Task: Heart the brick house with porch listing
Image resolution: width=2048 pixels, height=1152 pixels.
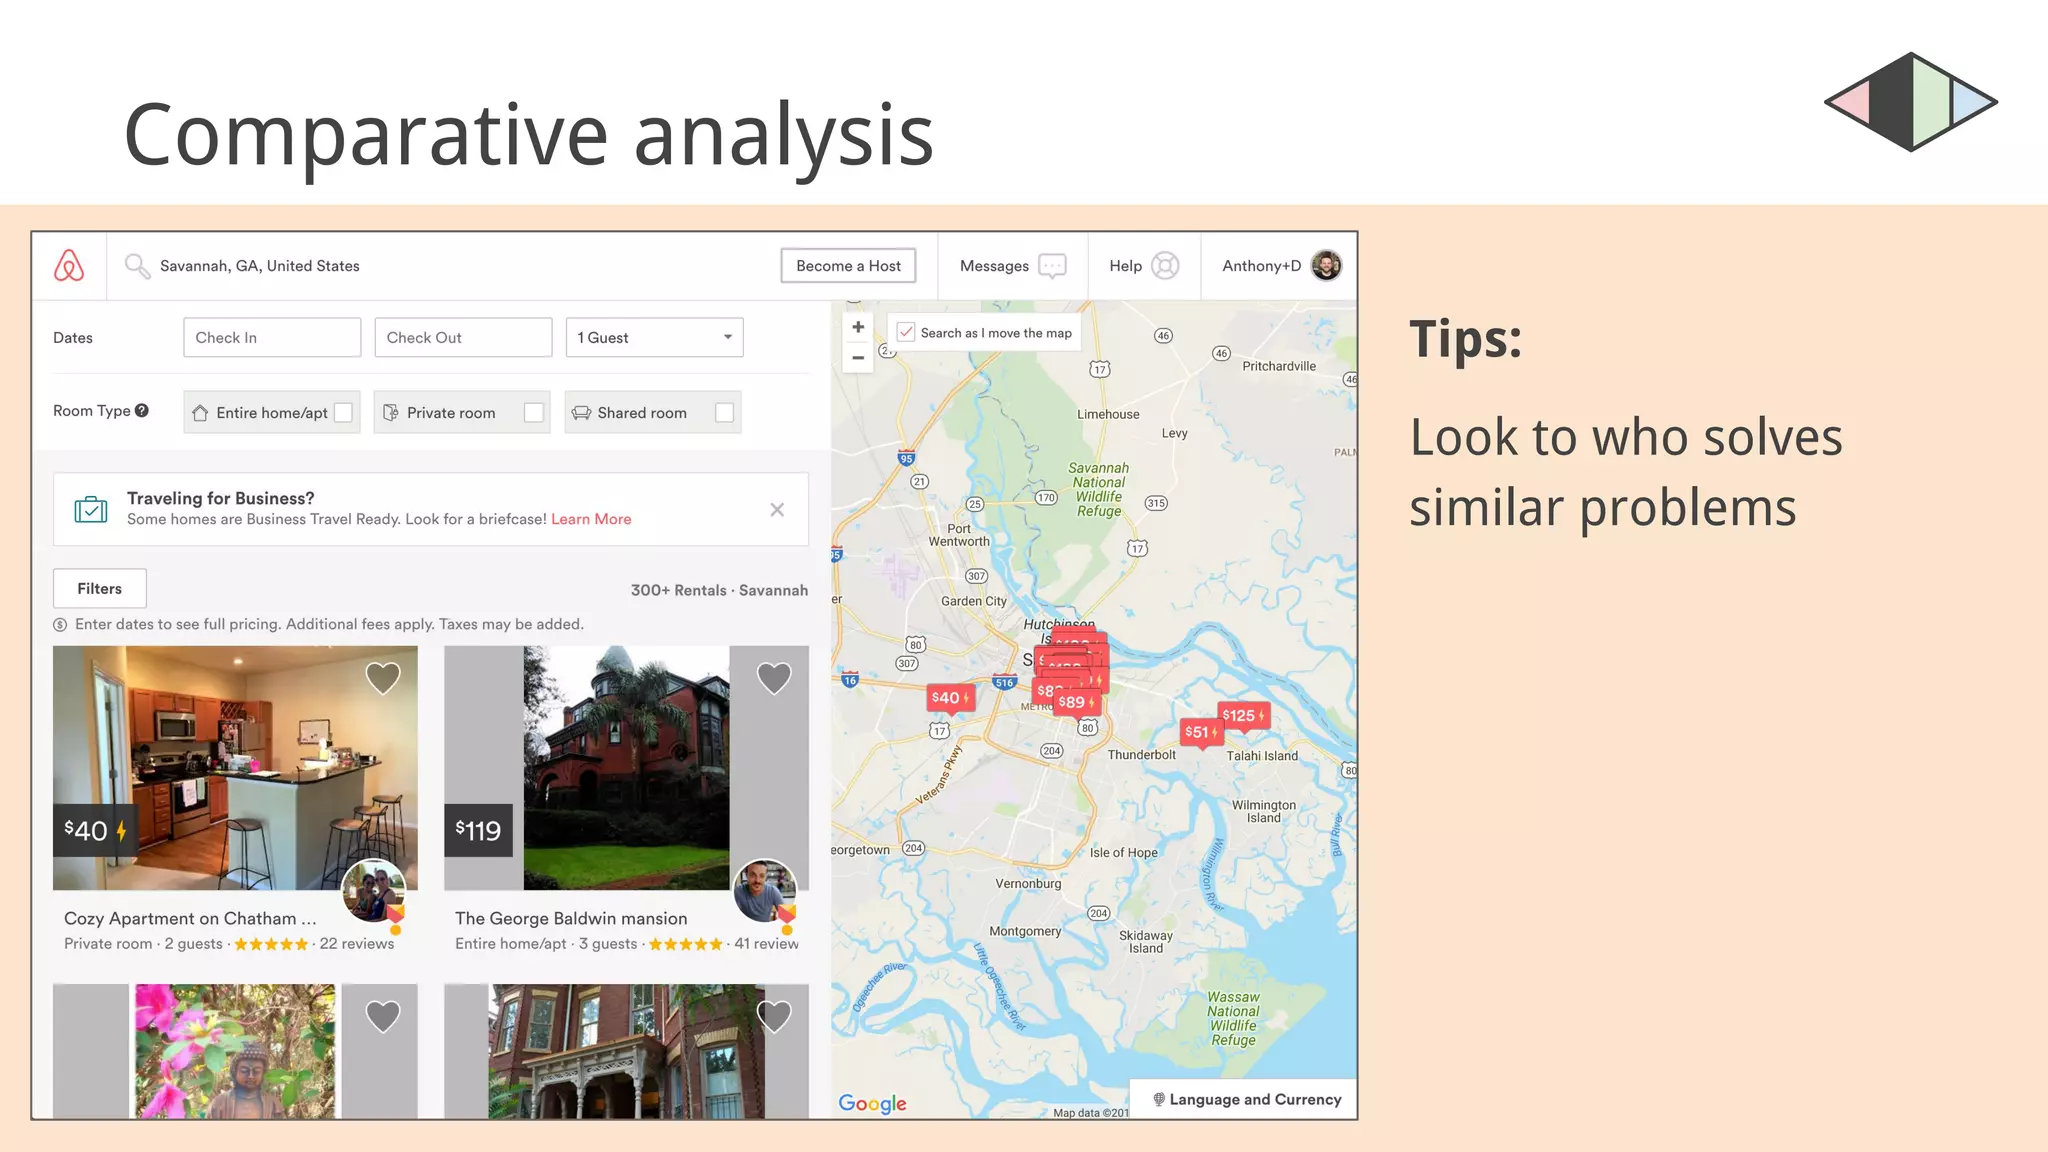Action: (774, 1016)
